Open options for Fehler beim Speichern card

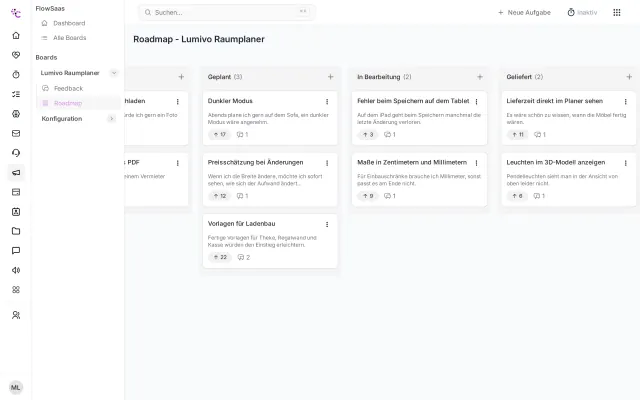[x=476, y=102]
